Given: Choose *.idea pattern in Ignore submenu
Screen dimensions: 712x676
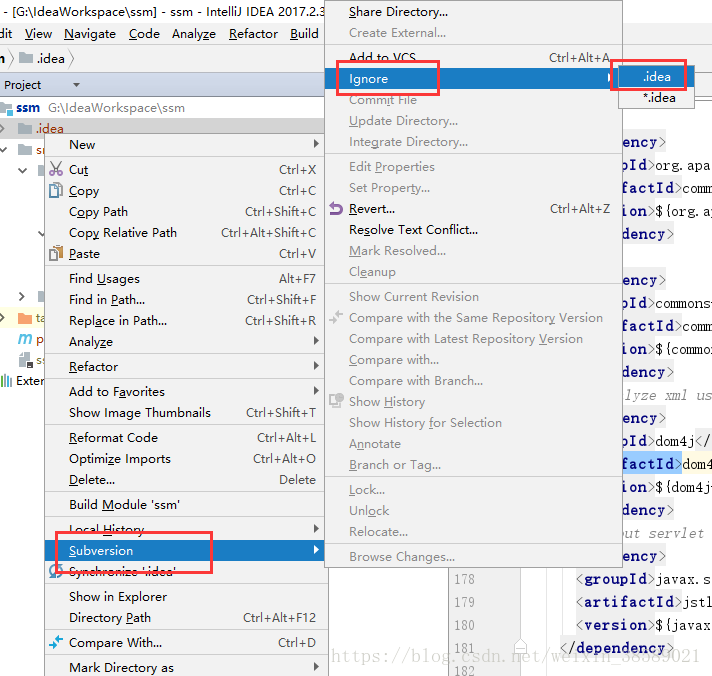Looking at the screenshot, I should tap(657, 98).
